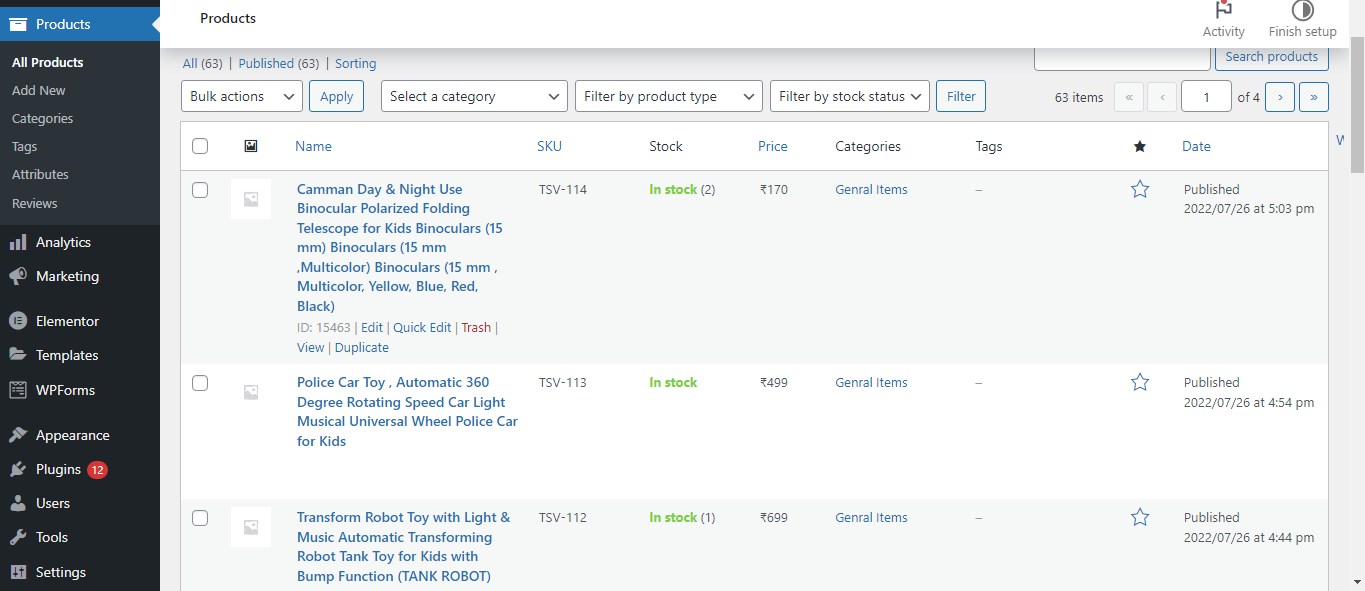Trash the Camman Telescope product
Screen dimensions: 1365x591
click(476, 327)
